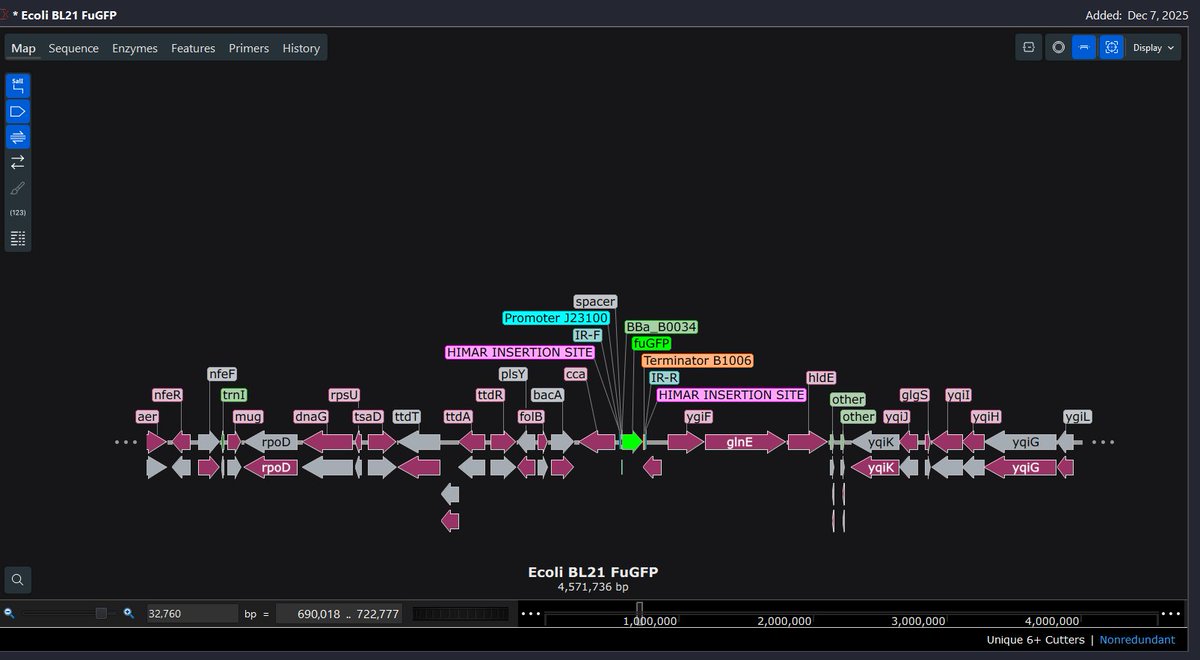Click the Promoter J23100 label
This screenshot has height=660, width=1200.
click(x=556, y=318)
